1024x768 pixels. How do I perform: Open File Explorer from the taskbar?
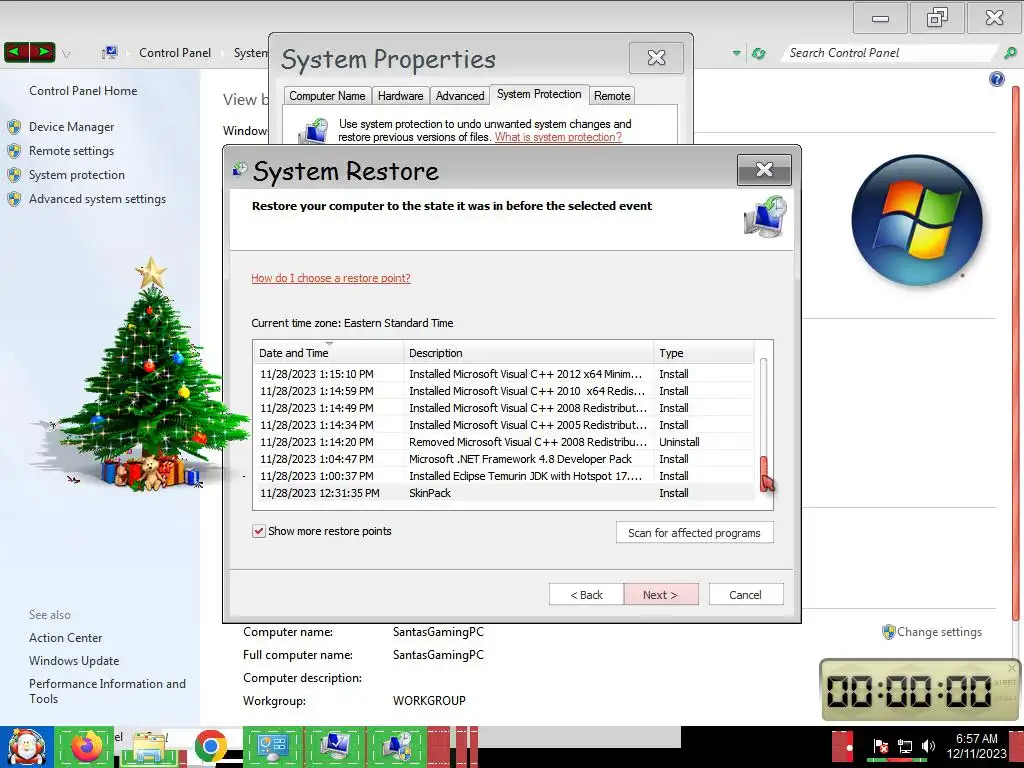coord(149,748)
